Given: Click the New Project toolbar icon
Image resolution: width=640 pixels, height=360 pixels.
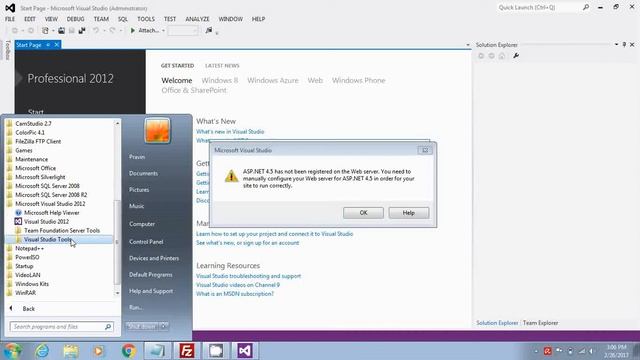Looking at the screenshot, I should 45,31.
